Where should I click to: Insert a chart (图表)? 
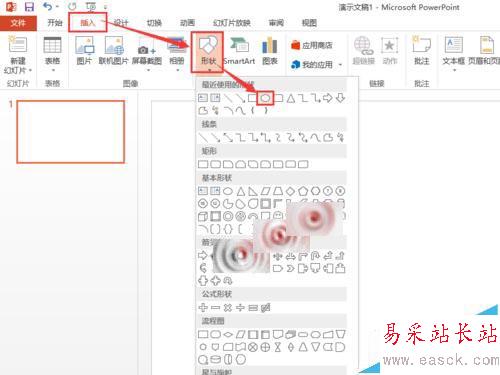(270, 51)
